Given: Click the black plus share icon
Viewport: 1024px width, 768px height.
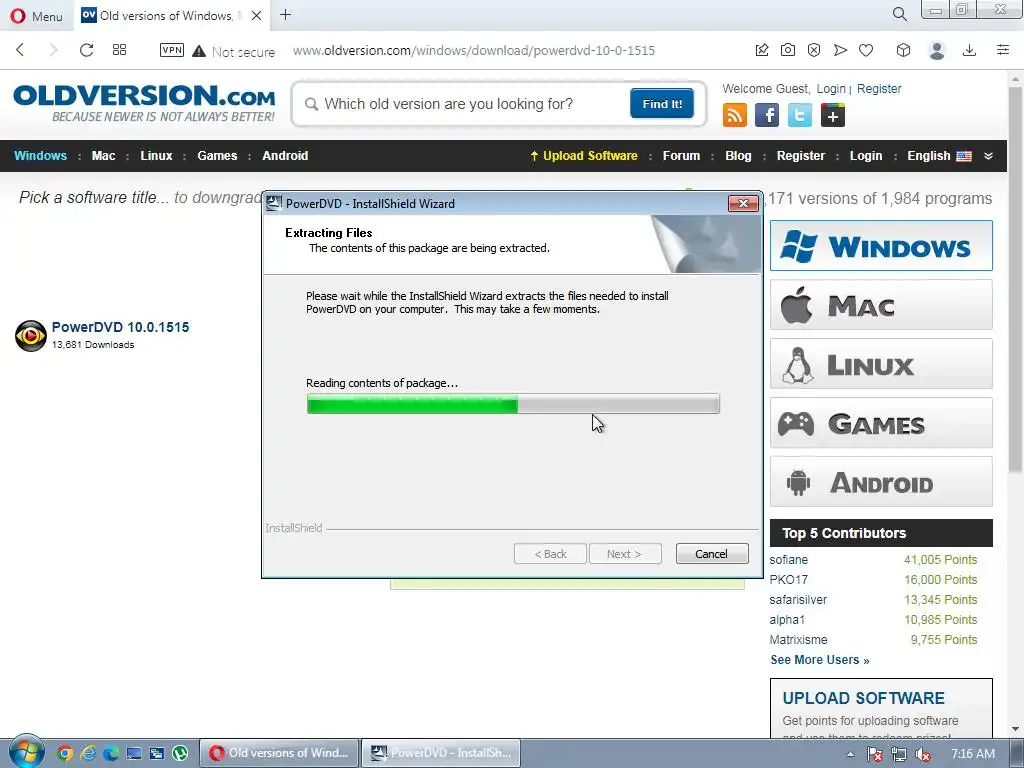Looking at the screenshot, I should tap(833, 116).
